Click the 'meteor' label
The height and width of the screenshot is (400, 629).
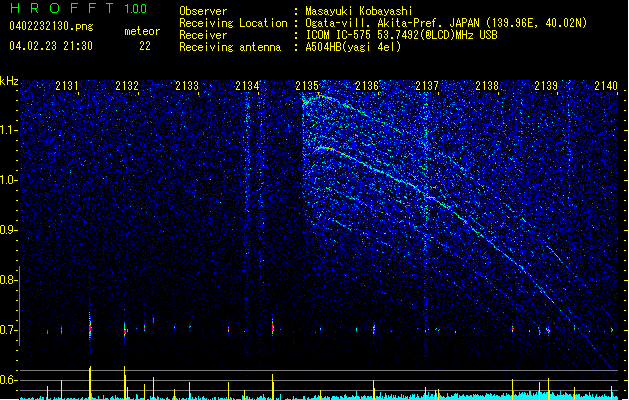[142, 31]
